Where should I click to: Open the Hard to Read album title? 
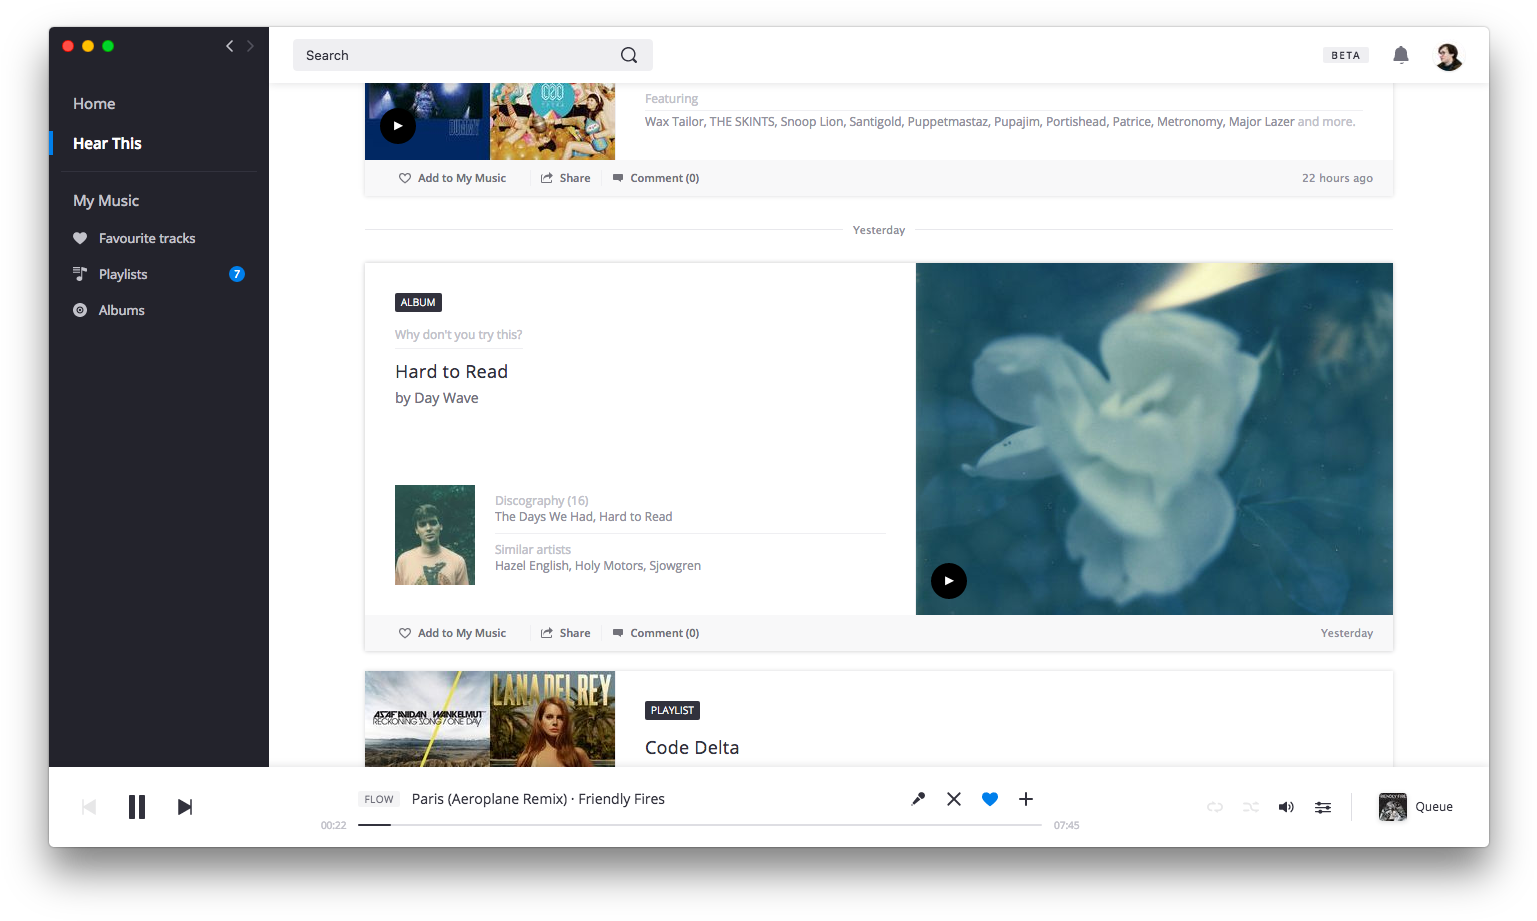click(451, 372)
